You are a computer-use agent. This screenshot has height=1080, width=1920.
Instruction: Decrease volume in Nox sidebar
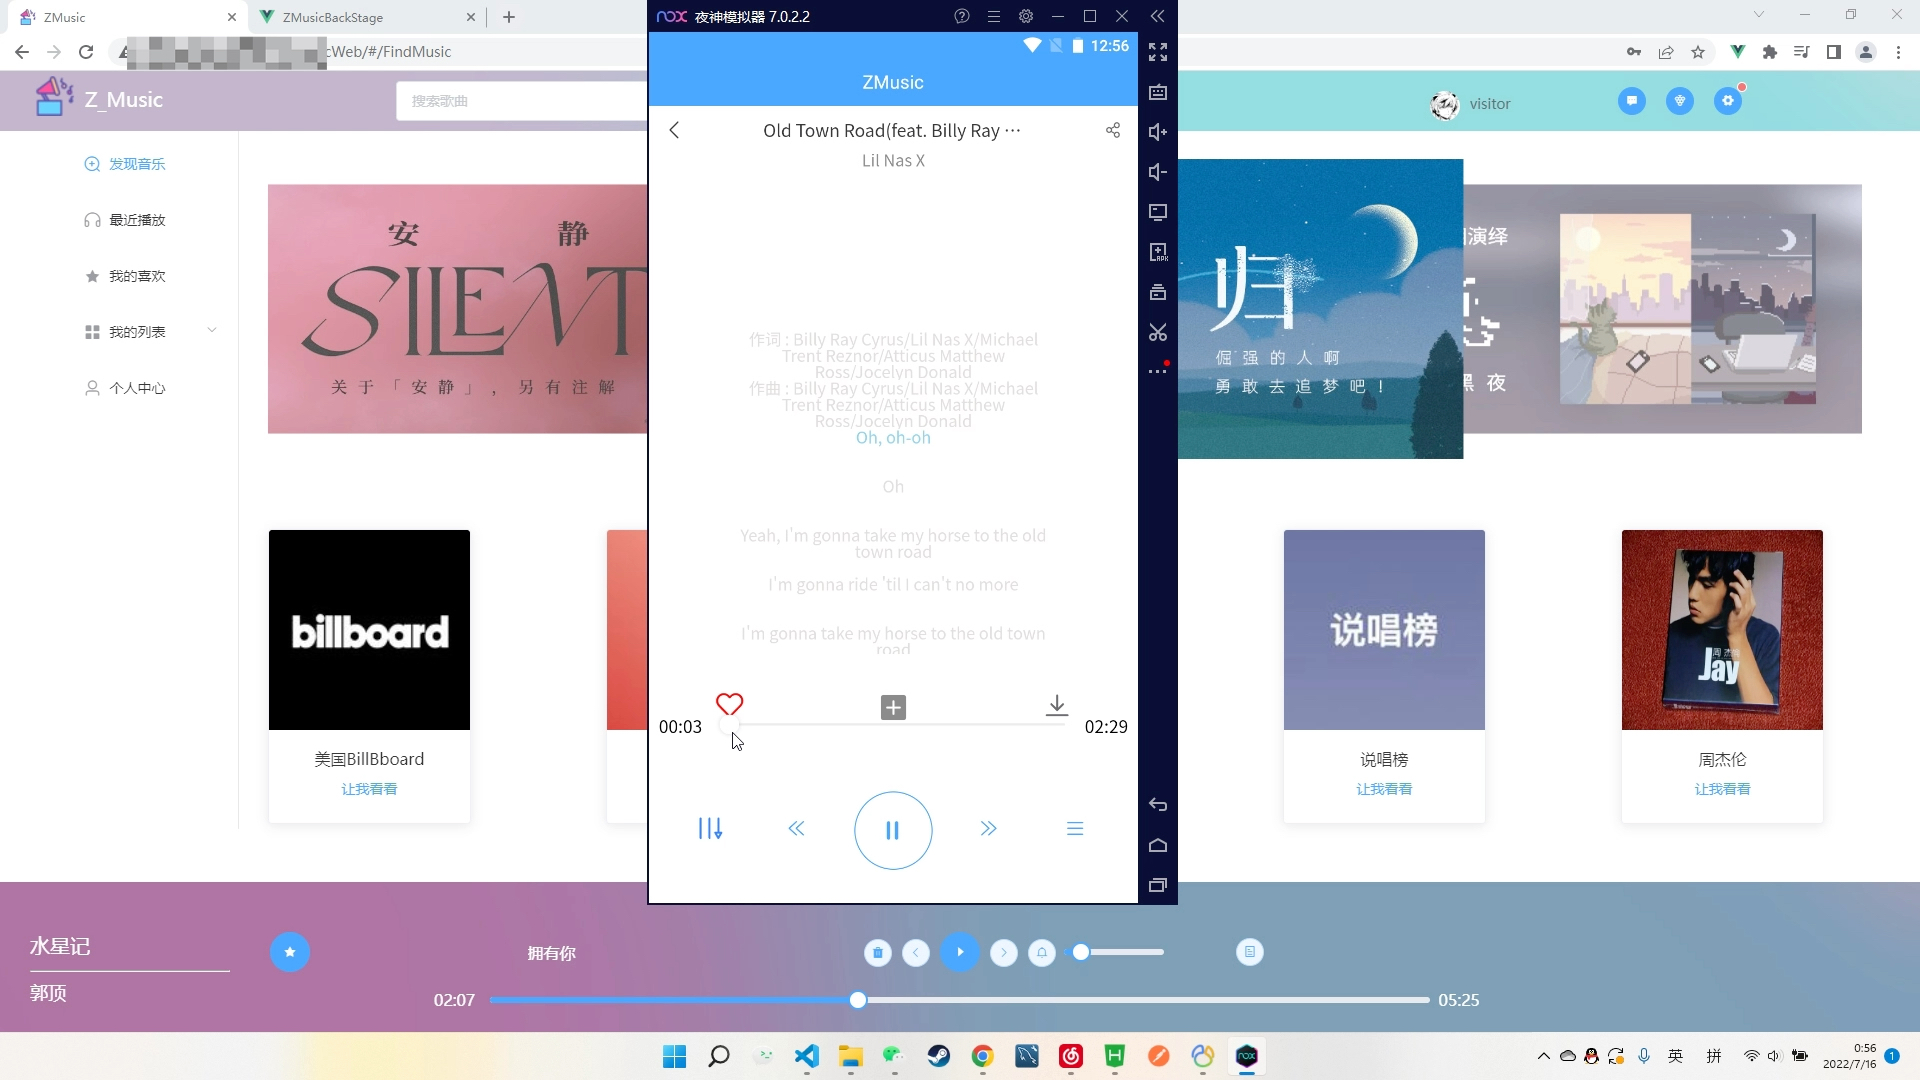(x=1158, y=172)
